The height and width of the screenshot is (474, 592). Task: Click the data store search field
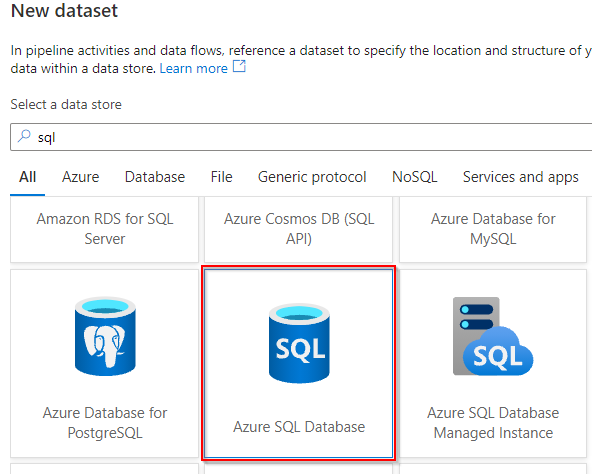click(x=301, y=137)
